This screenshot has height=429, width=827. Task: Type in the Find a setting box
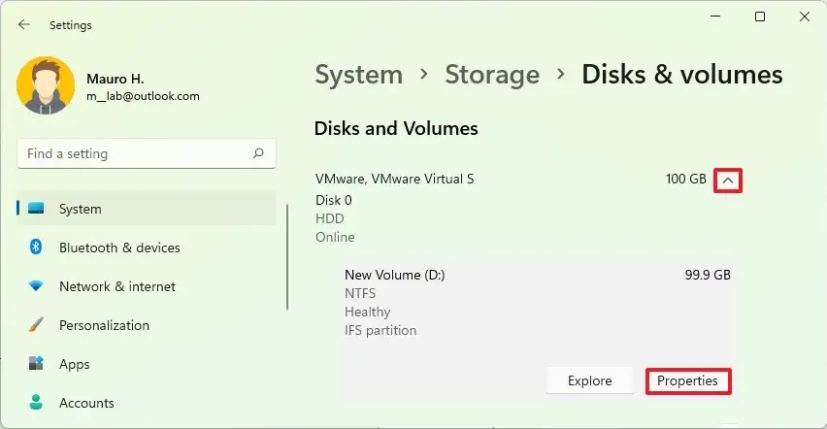tap(135, 154)
